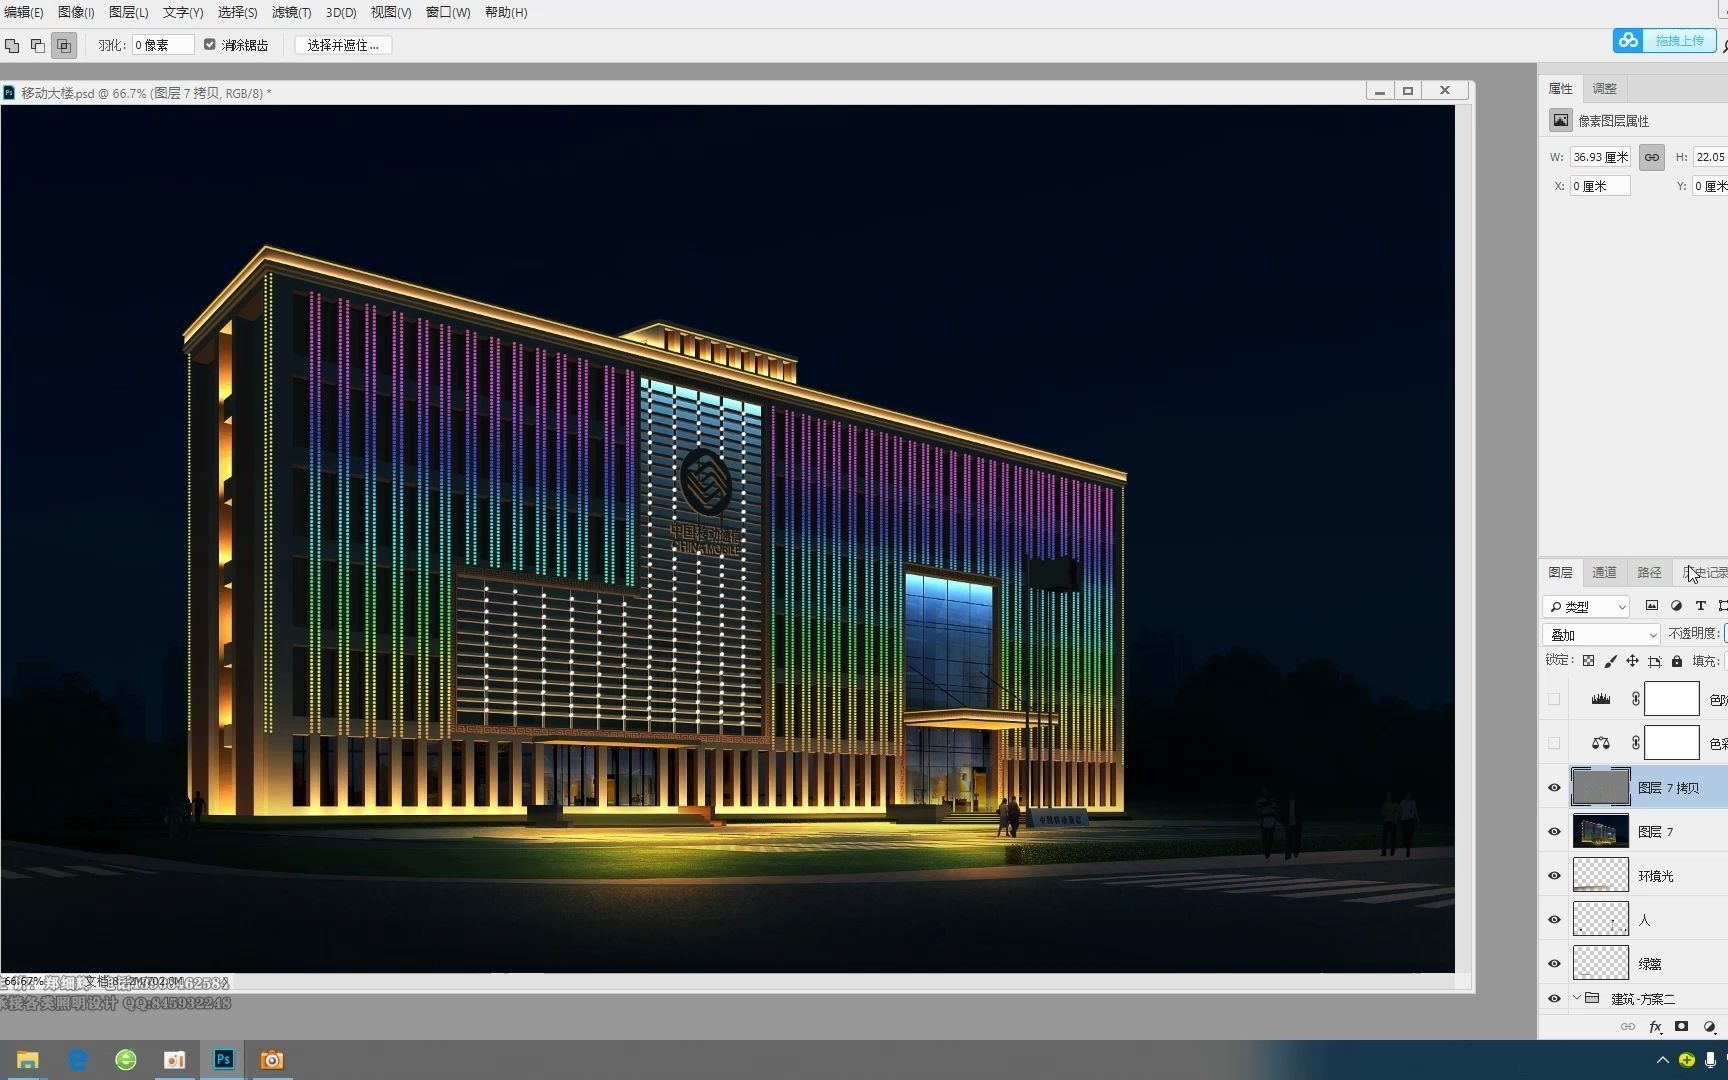Image resolution: width=1728 pixels, height=1080 pixels.
Task: Switch to the 调整 tab
Action: tap(1605, 88)
